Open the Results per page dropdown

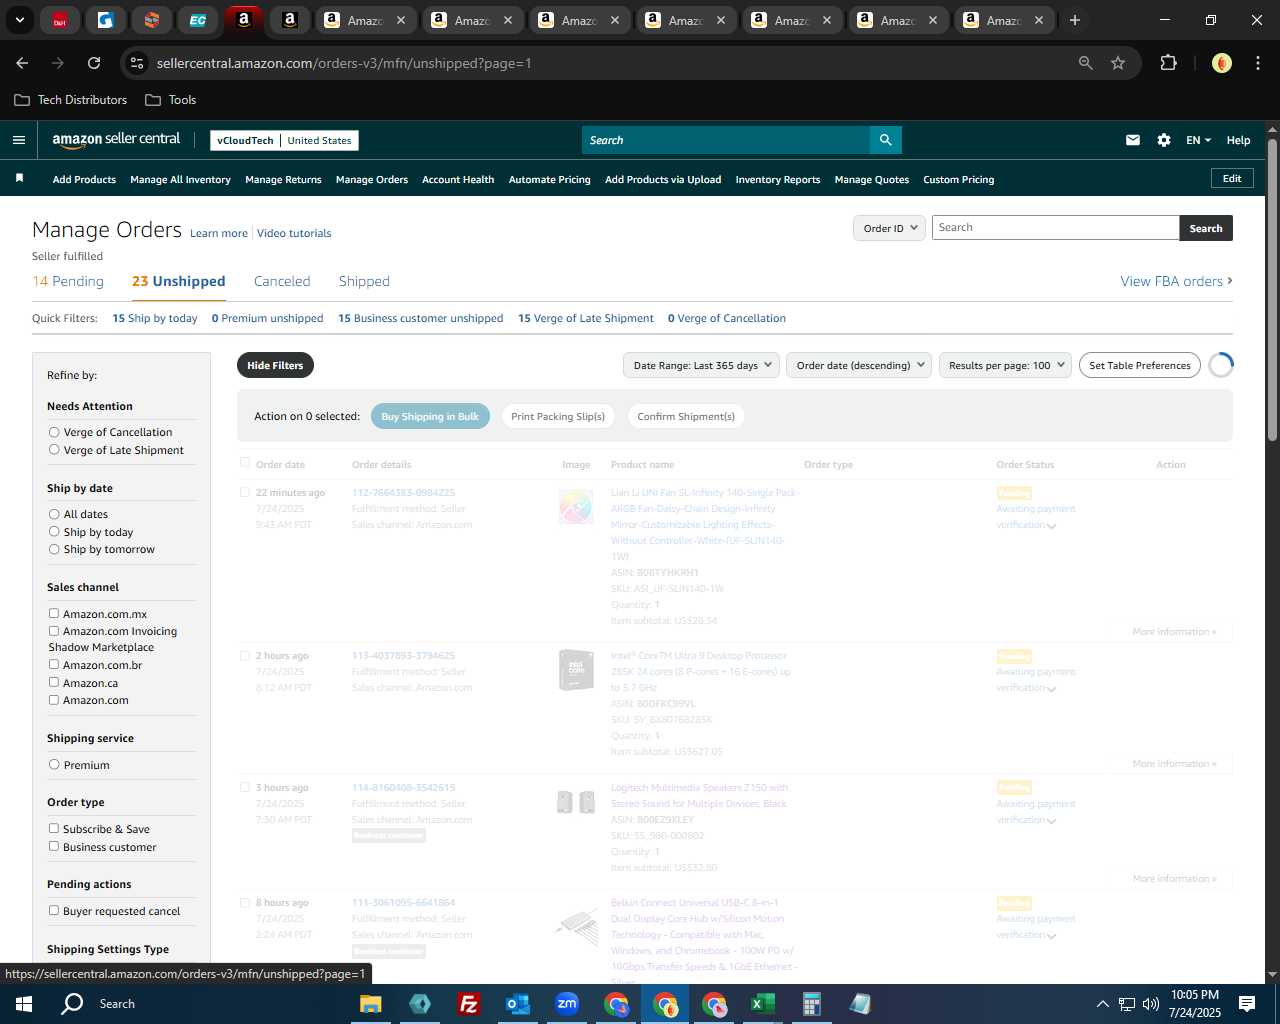(1005, 365)
